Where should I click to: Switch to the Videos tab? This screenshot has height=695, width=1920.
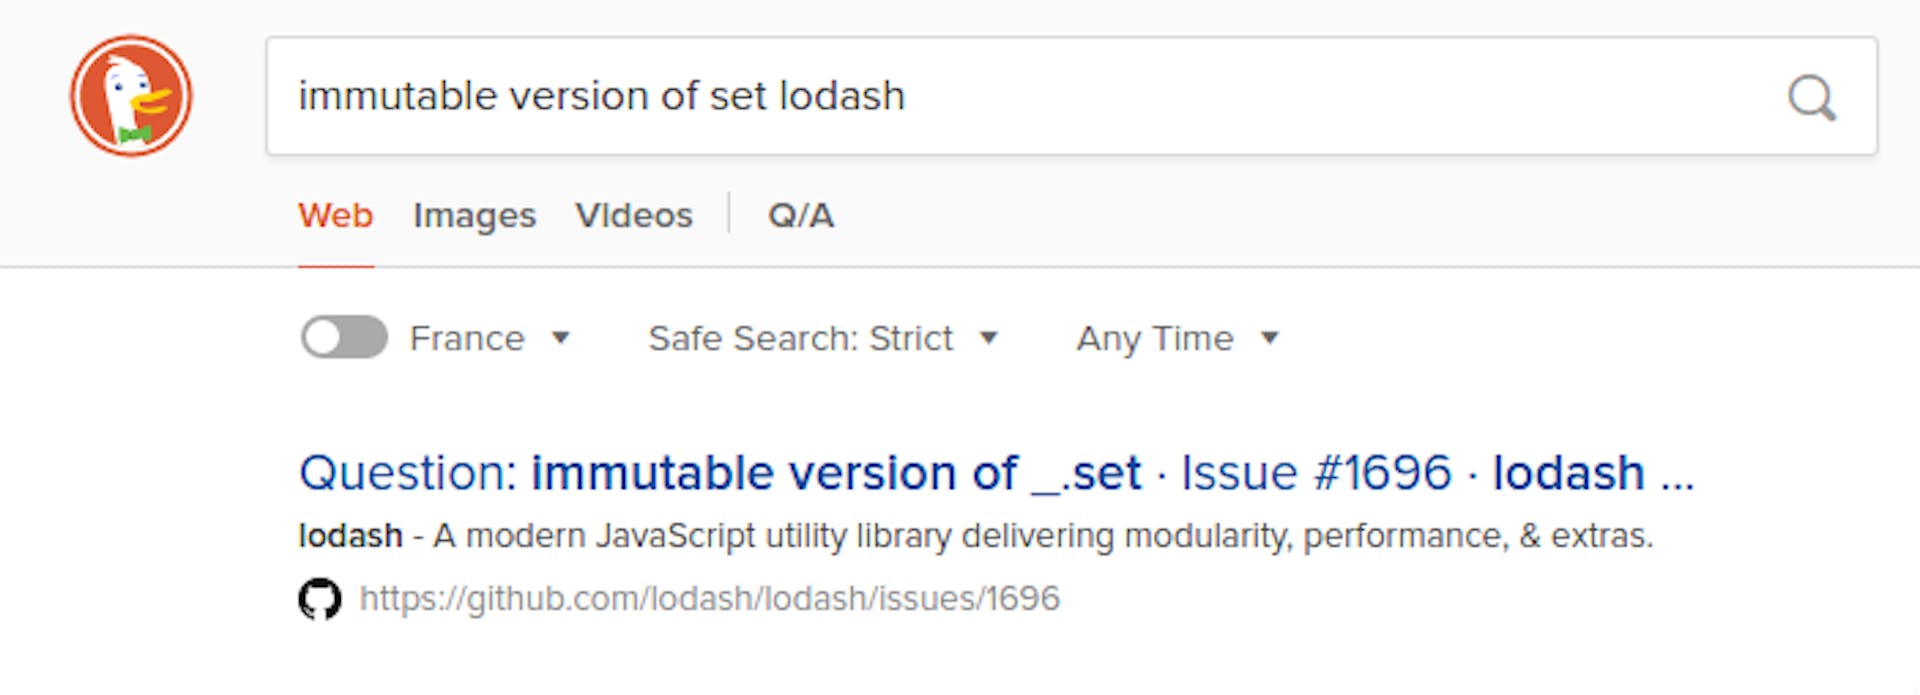pos(634,215)
